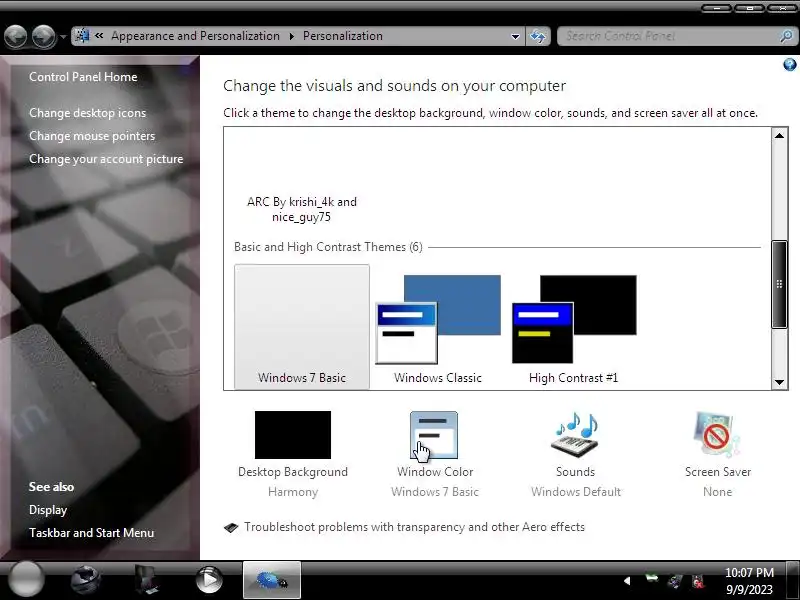Viewport: 800px width, 600px height.
Task: Click the Screen Saver label
Action: 718,472
